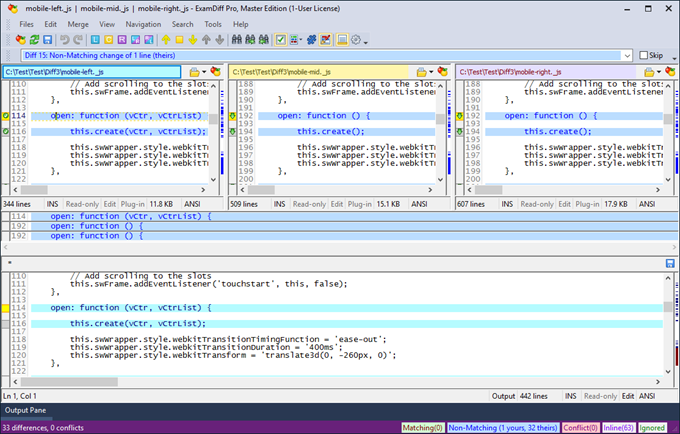Click the Re-compare green arrows icon

pyautogui.click(x=35, y=40)
